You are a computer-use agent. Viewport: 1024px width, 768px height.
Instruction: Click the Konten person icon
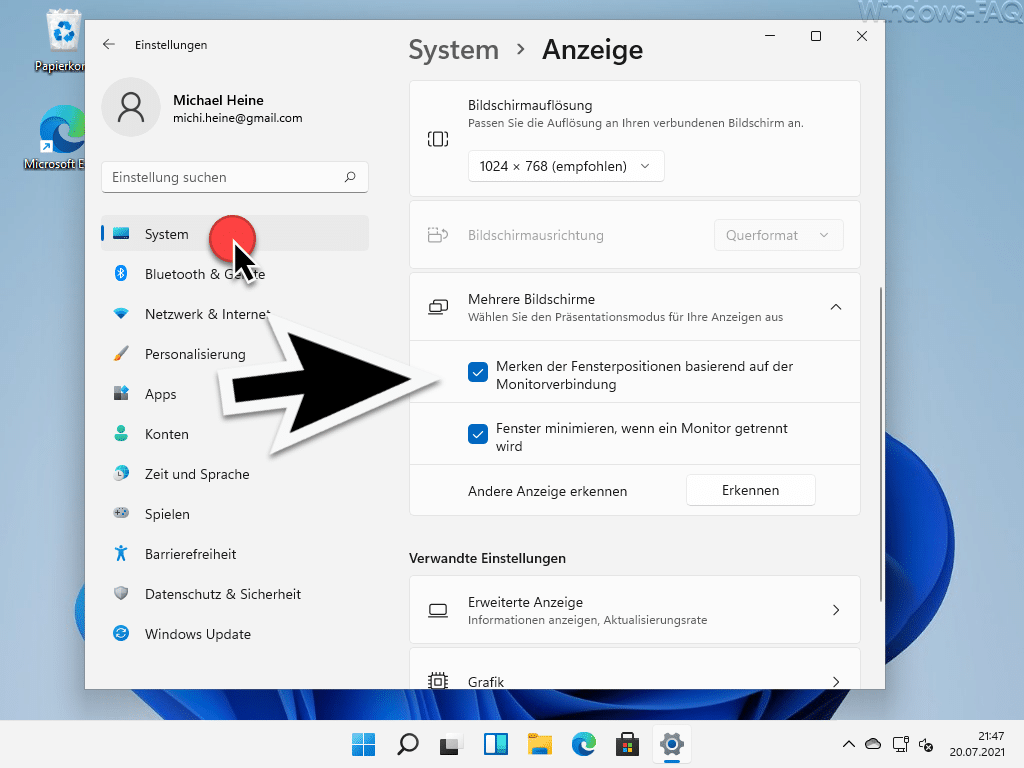pos(121,434)
